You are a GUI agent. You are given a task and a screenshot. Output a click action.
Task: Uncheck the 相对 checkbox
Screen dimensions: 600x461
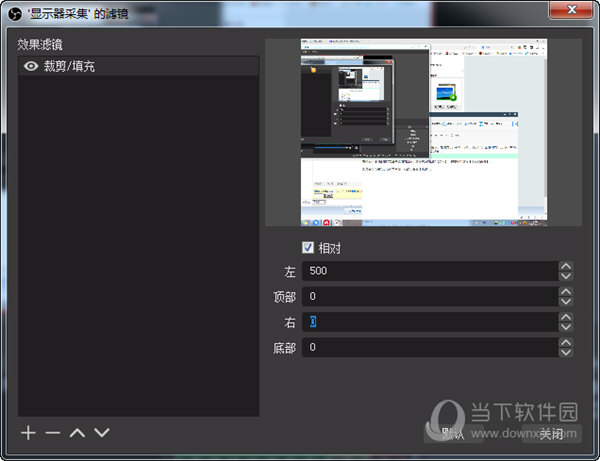coord(308,248)
